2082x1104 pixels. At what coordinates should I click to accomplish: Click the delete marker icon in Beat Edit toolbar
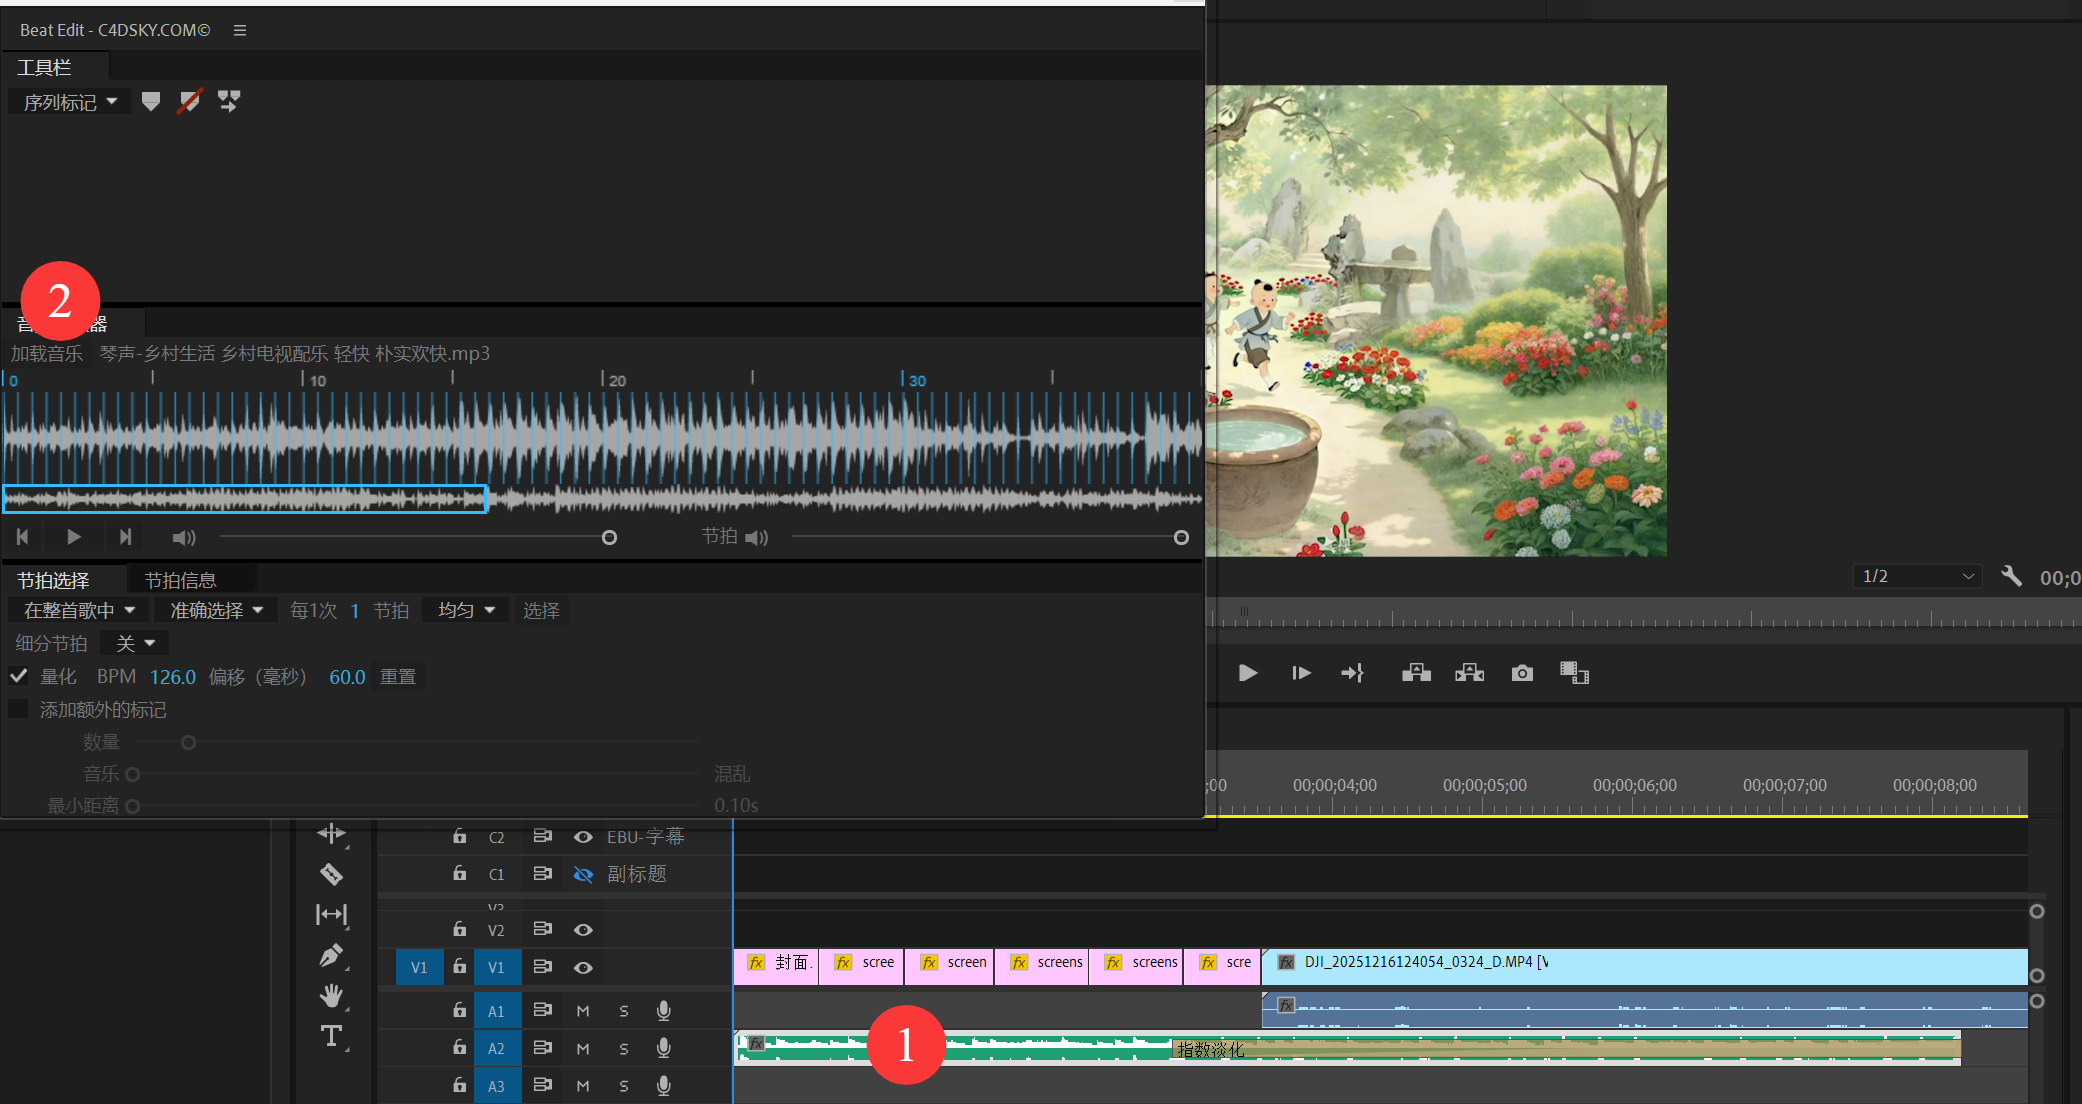(189, 102)
